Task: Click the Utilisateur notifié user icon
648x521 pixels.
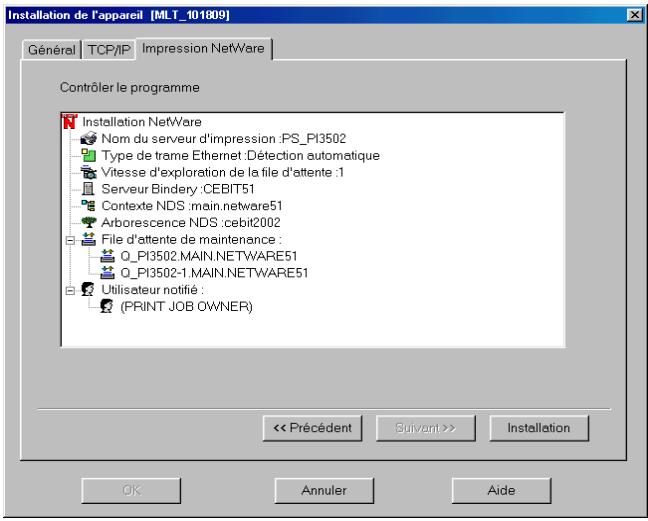Action: [88, 289]
